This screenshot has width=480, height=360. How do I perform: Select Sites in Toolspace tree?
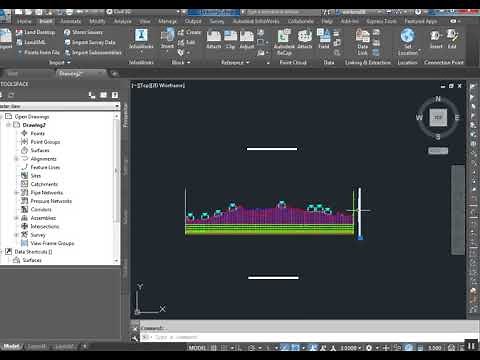[x=36, y=176]
